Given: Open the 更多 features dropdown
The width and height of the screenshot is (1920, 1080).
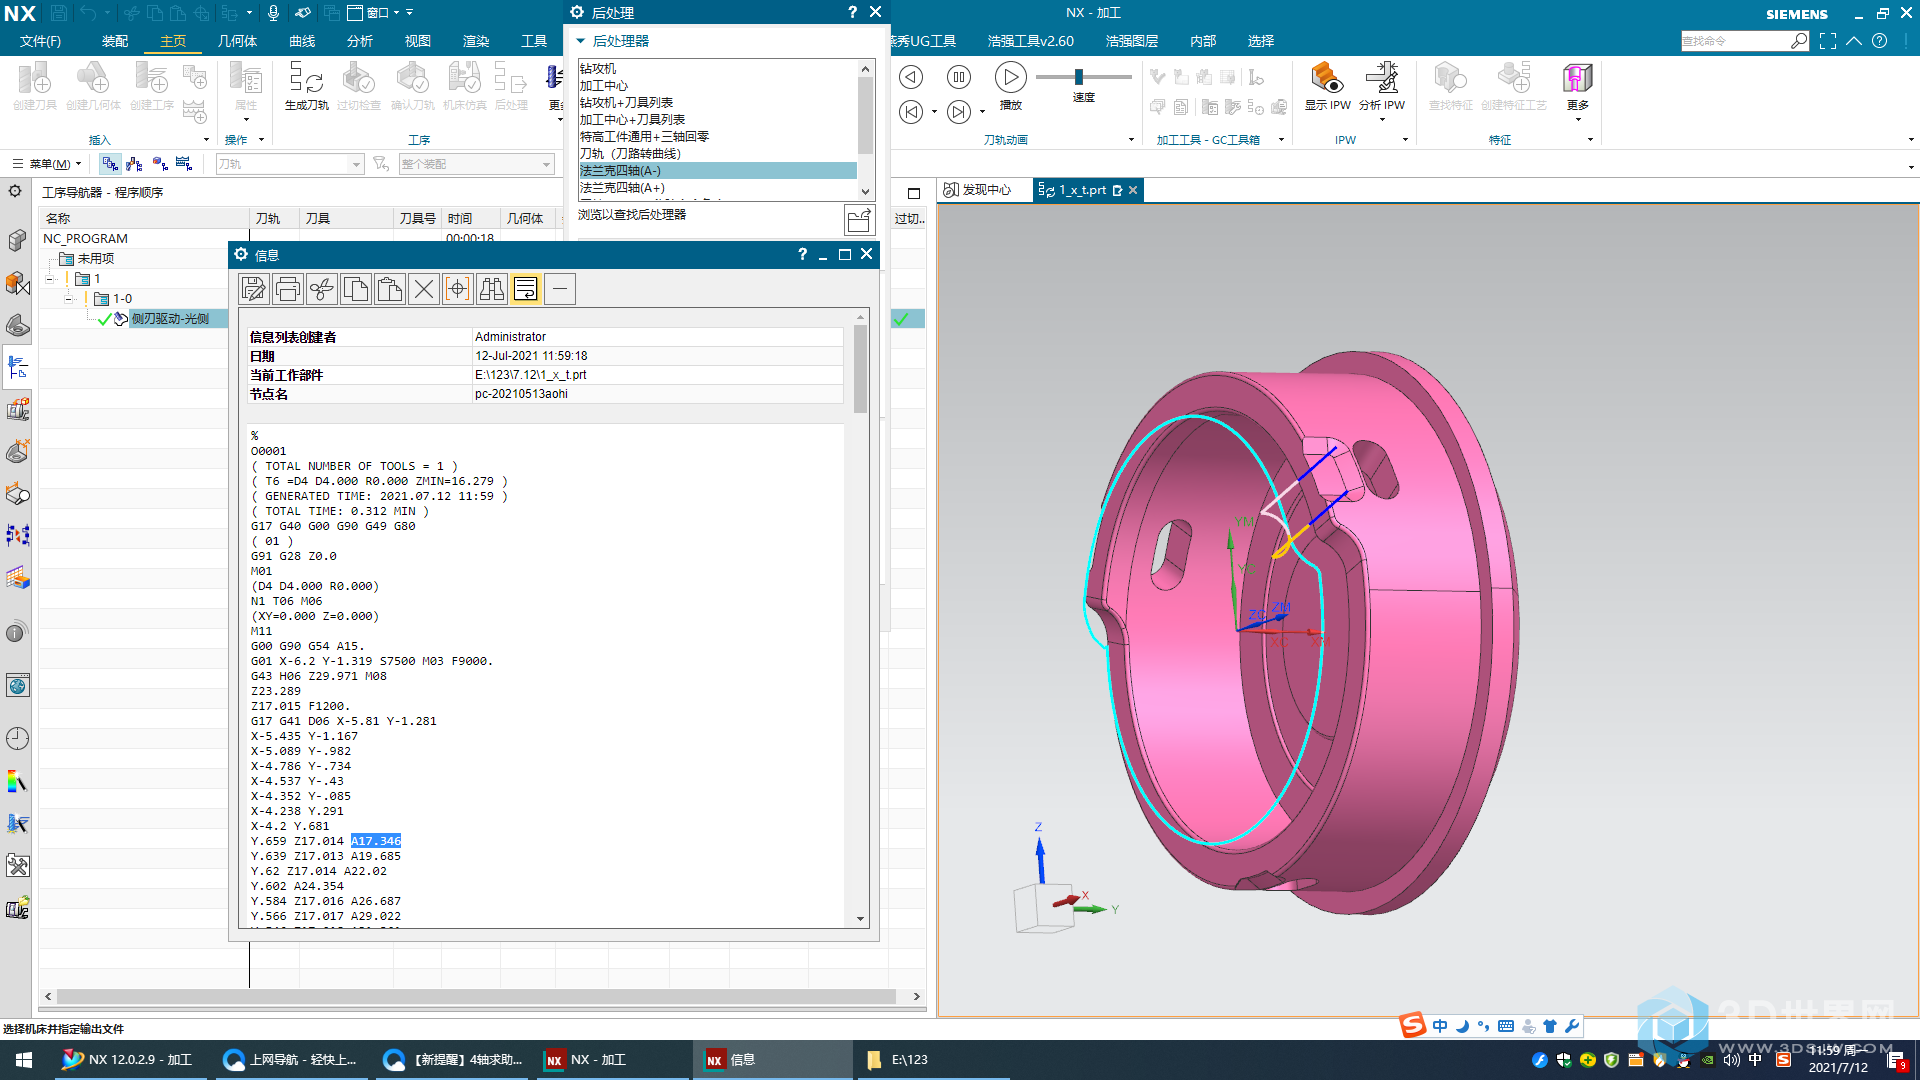Looking at the screenshot, I should tap(1577, 92).
